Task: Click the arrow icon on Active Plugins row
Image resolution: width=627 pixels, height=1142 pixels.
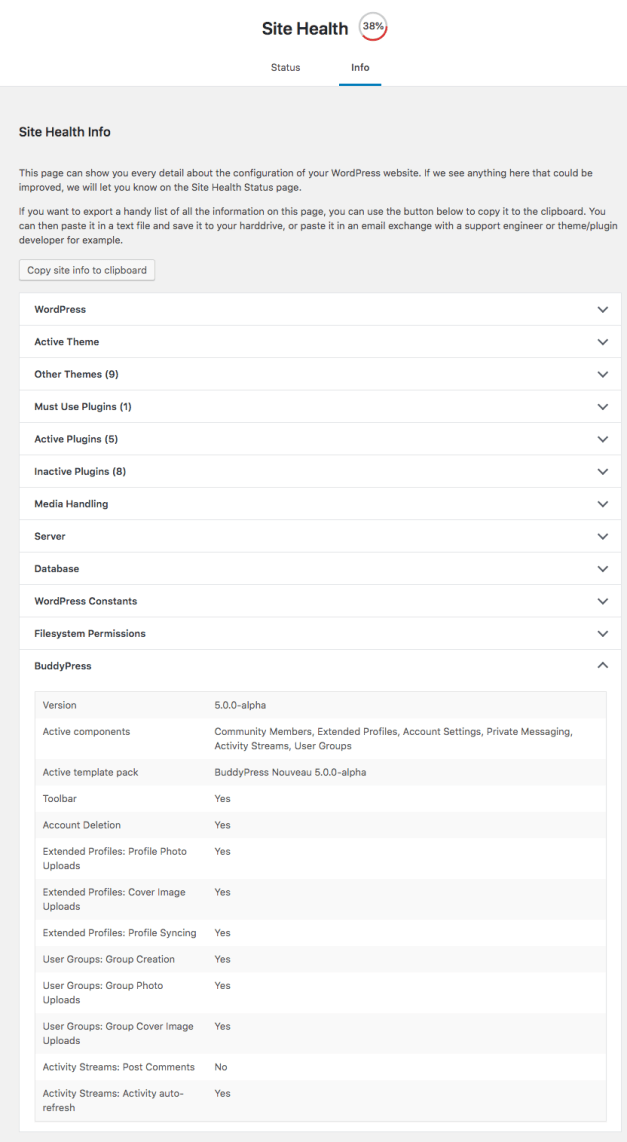Action: click(x=602, y=439)
